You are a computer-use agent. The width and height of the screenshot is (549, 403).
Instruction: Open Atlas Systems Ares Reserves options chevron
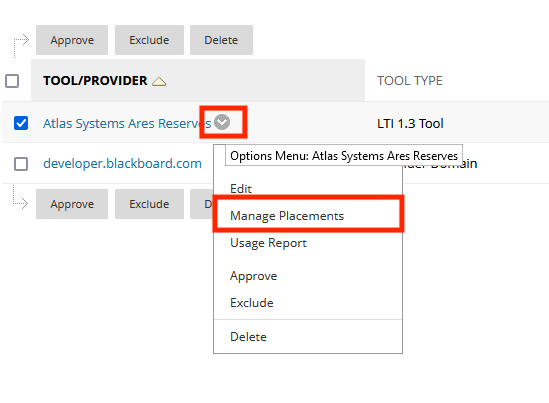[x=222, y=122]
